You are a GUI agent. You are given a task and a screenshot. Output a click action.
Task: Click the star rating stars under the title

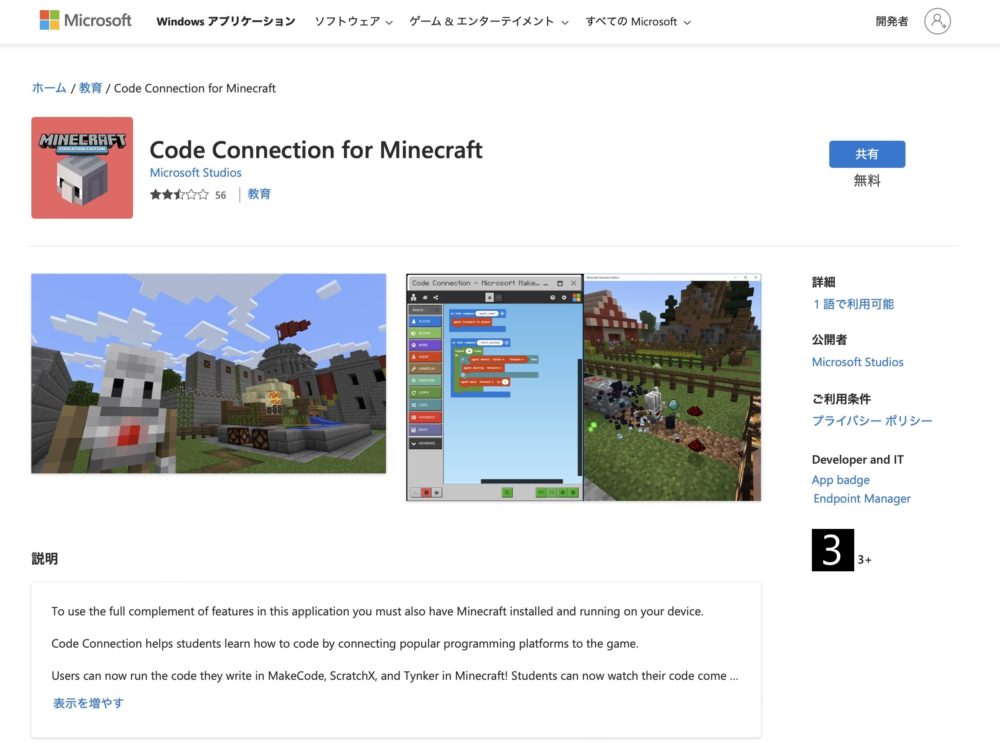pos(177,195)
